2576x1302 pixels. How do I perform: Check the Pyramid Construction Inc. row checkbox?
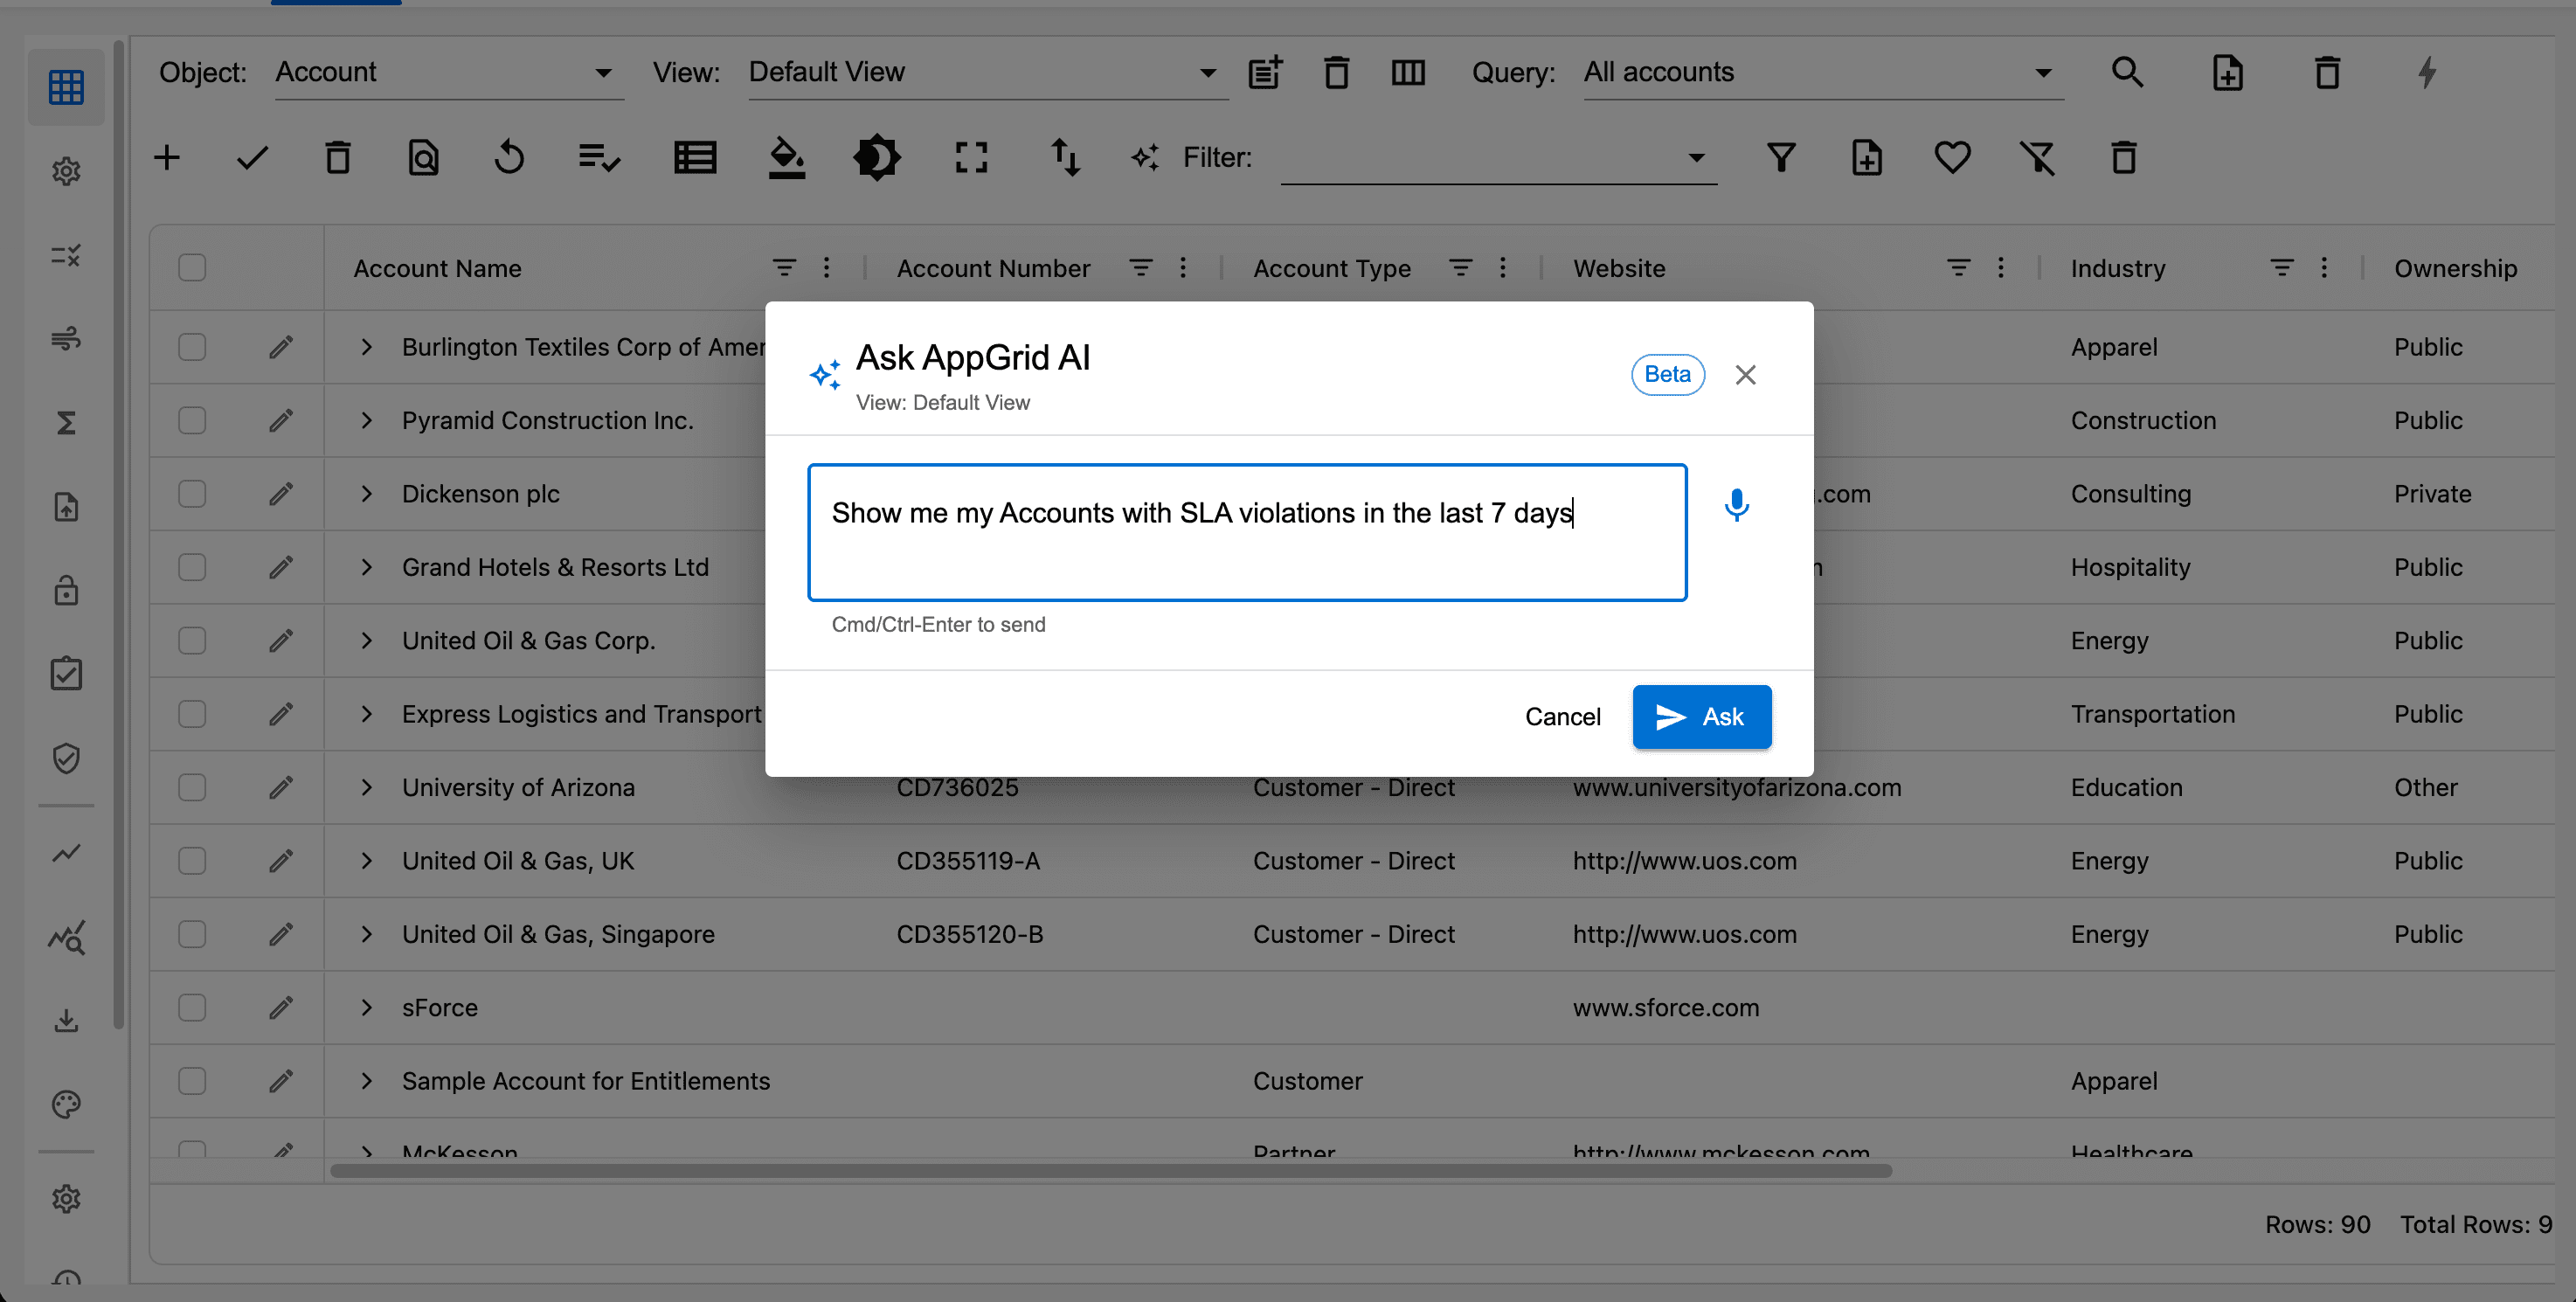click(192, 420)
